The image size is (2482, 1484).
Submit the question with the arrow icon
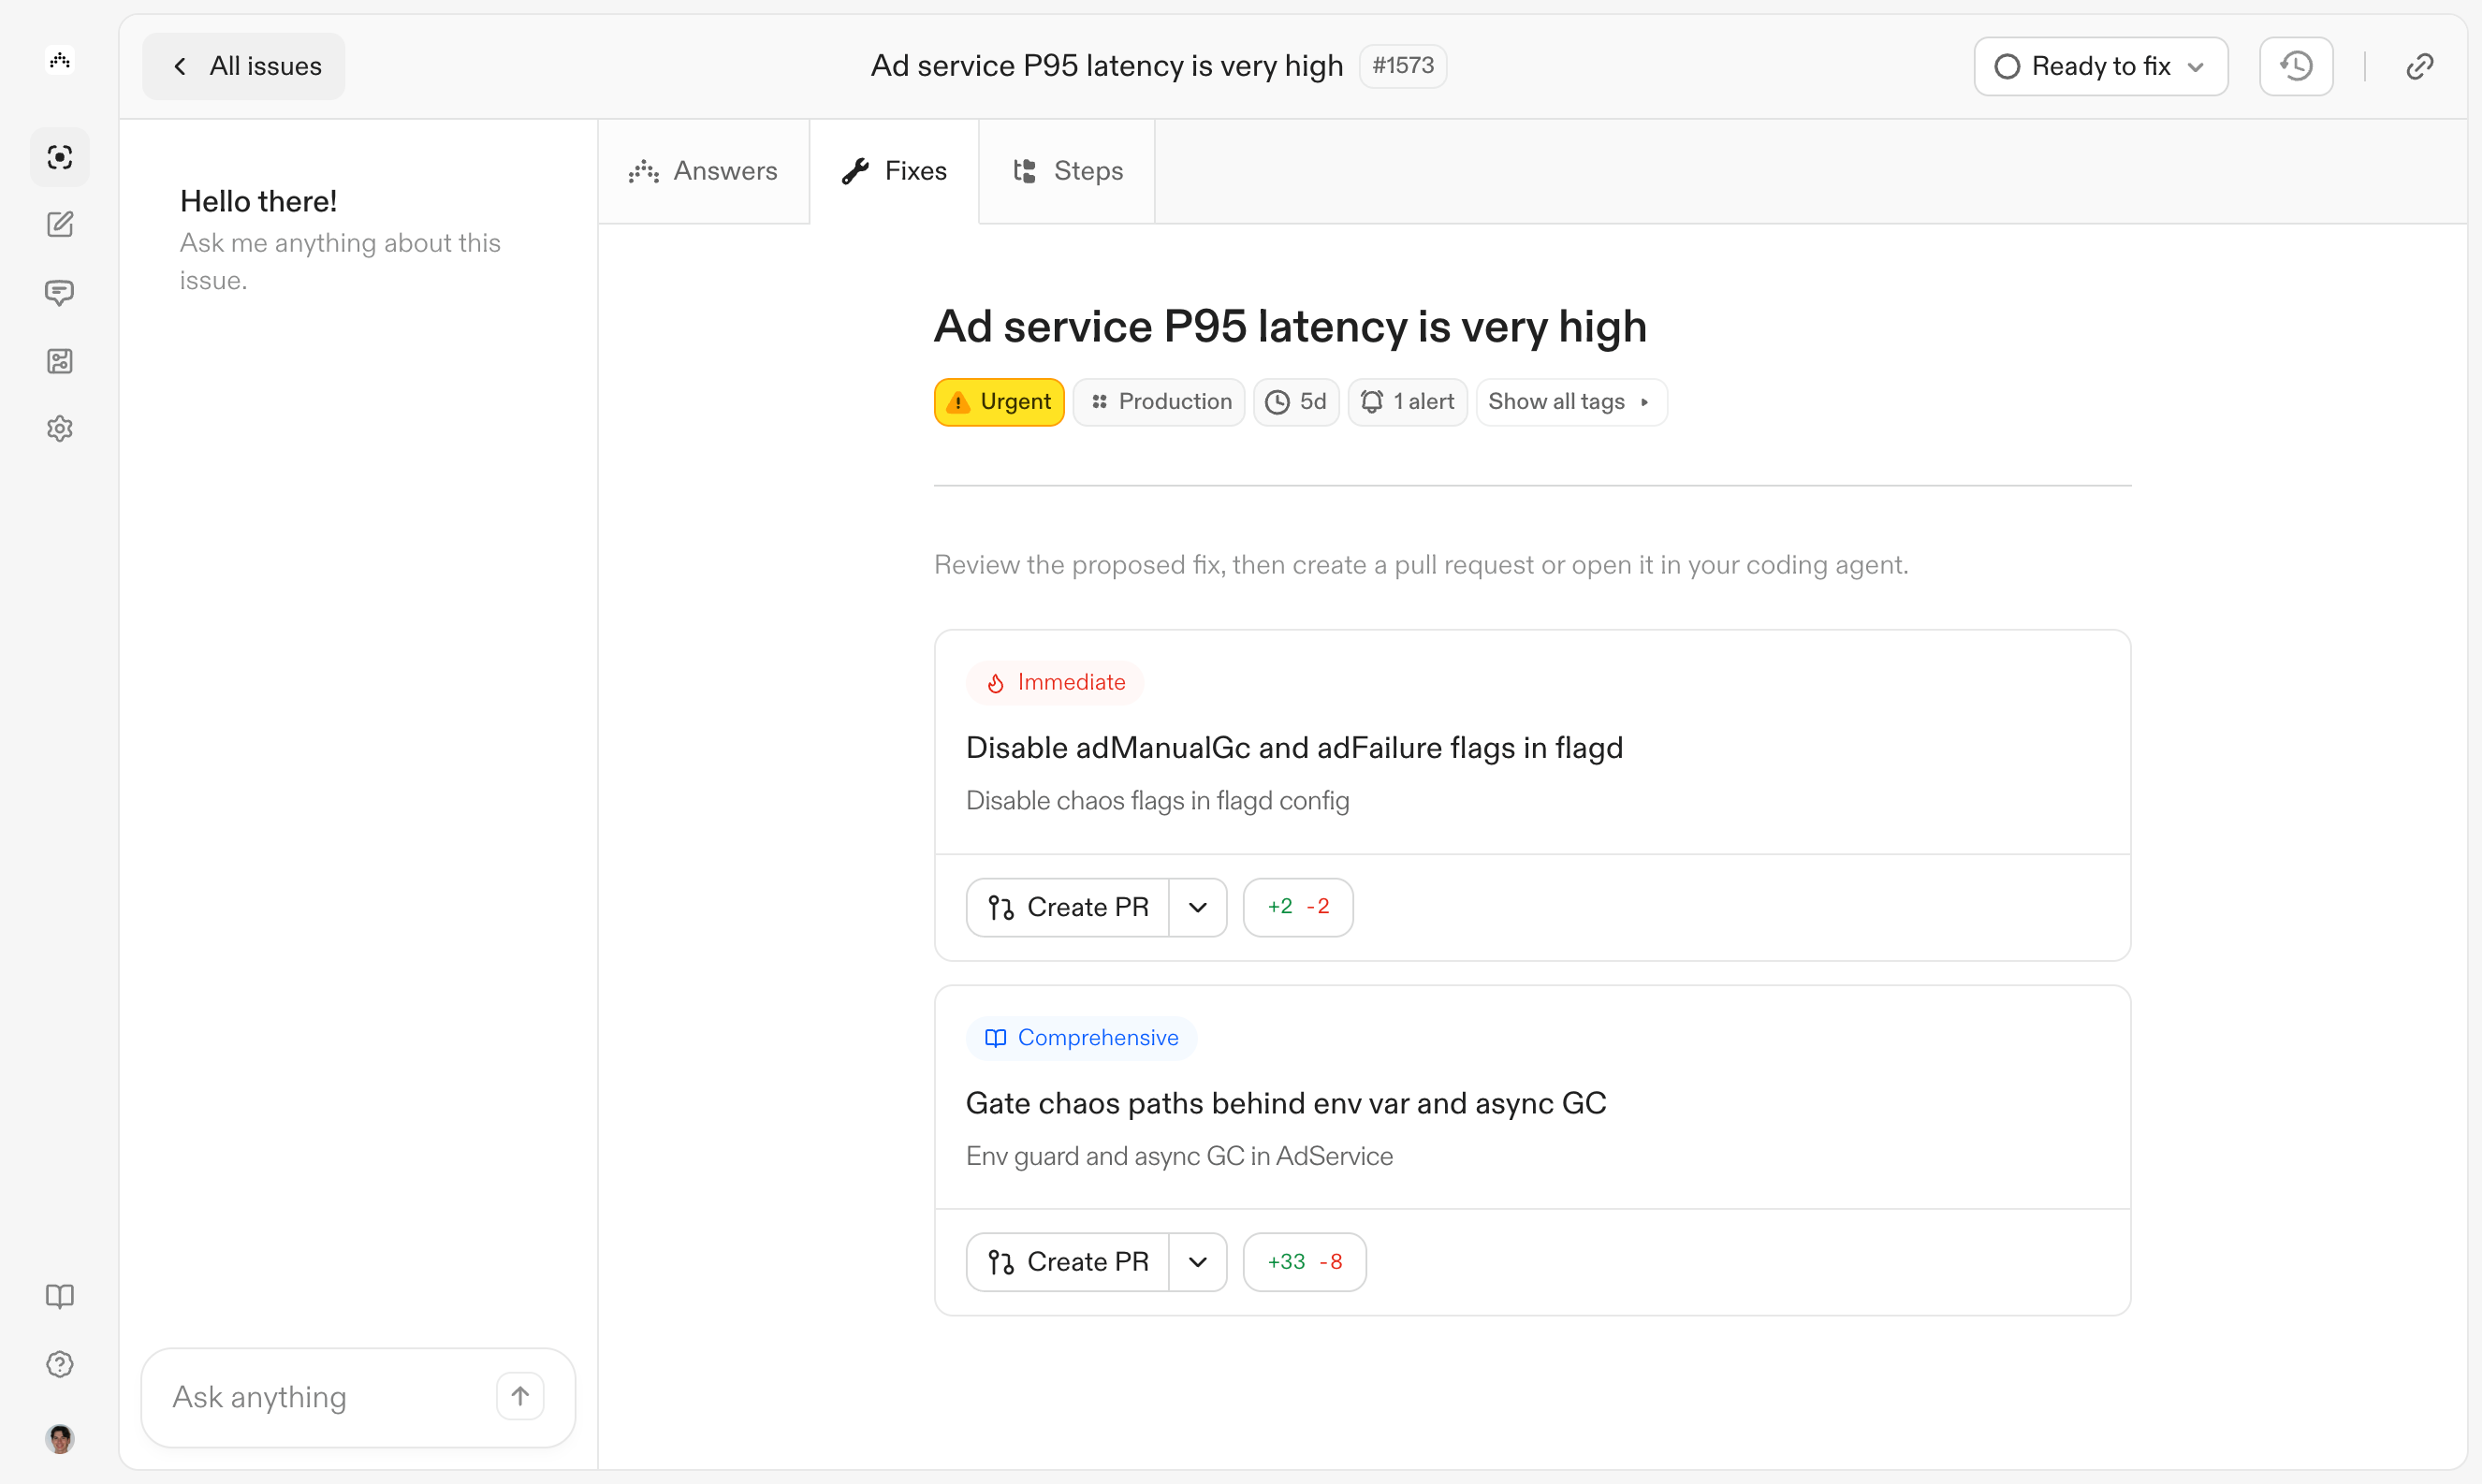[x=519, y=1395]
